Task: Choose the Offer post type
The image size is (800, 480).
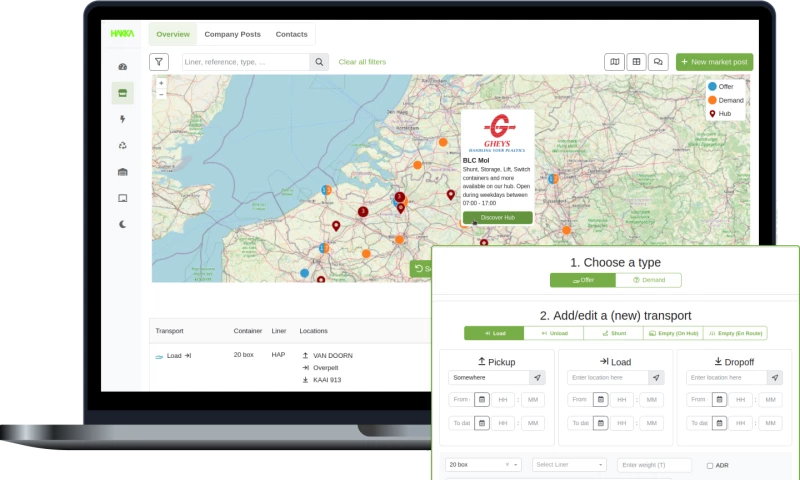Action: click(x=583, y=280)
